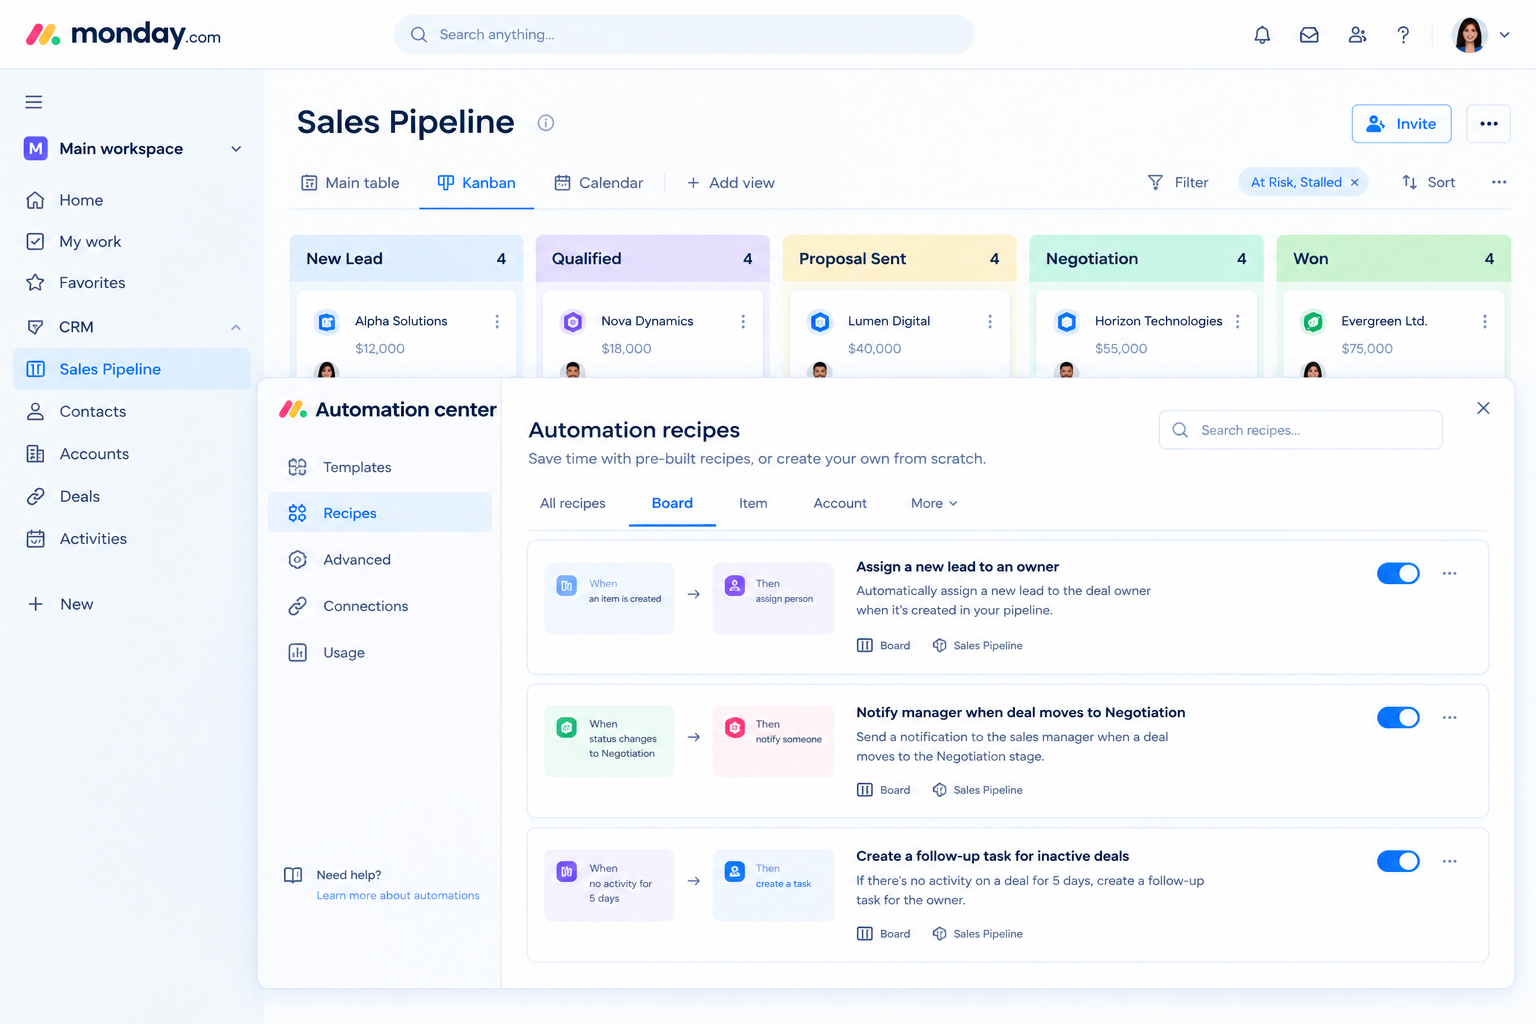Focus the Search recipes field

[1300, 430]
